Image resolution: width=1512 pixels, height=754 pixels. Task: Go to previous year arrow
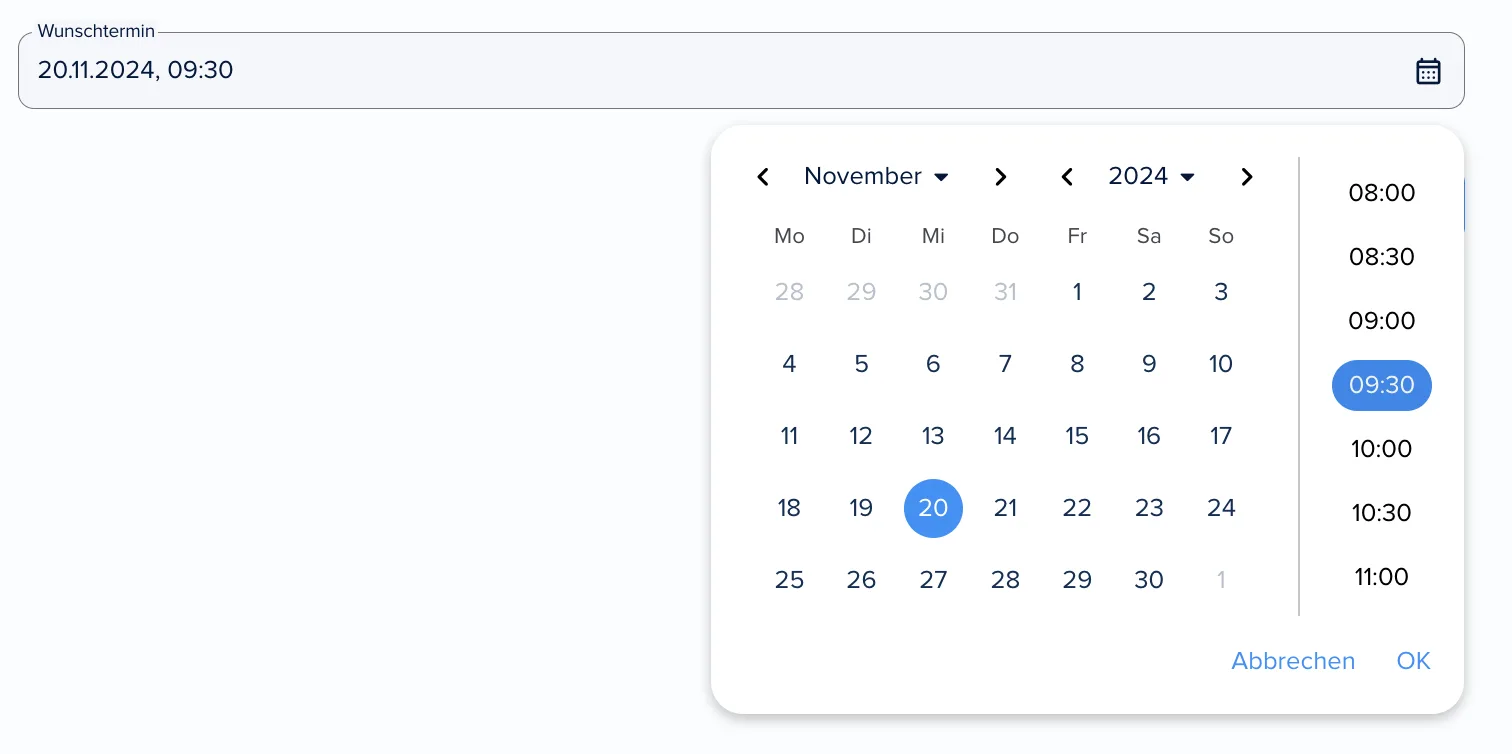[1067, 177]
